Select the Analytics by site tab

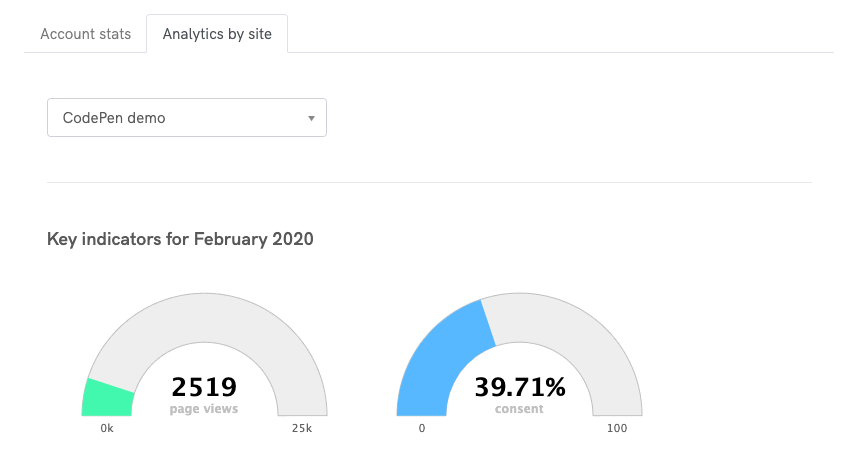point(217,34)
